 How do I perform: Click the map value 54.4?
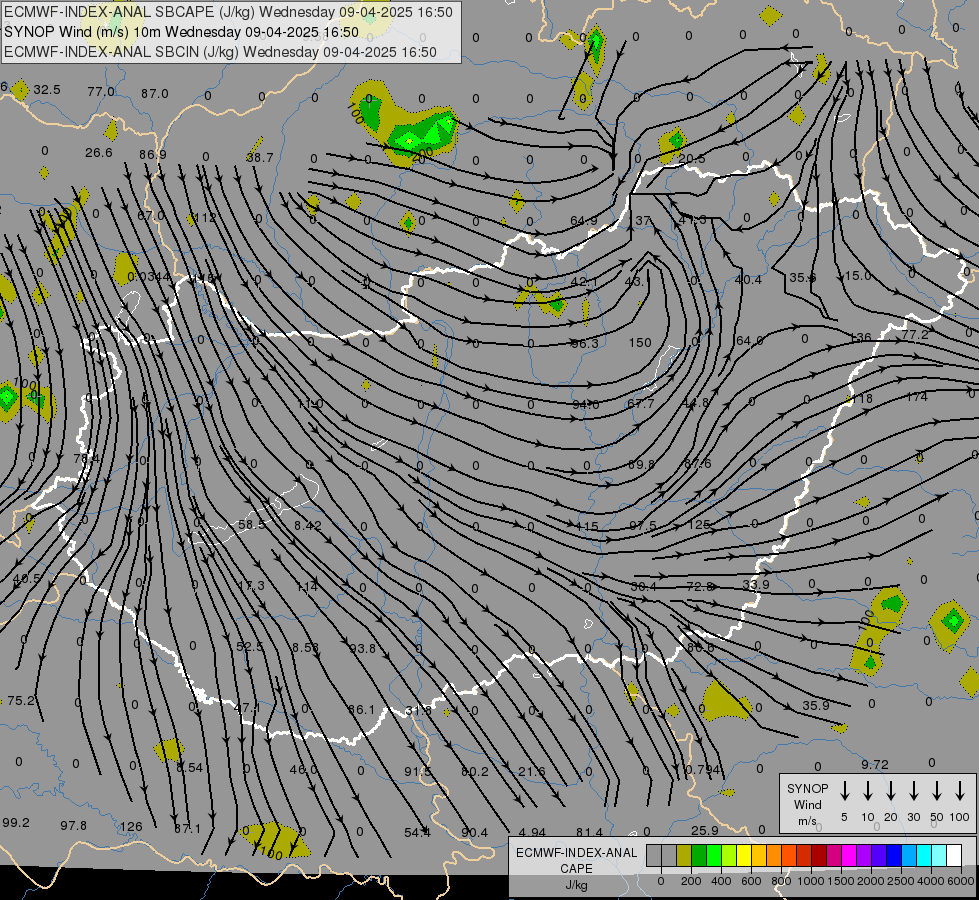tap(417, 833)
